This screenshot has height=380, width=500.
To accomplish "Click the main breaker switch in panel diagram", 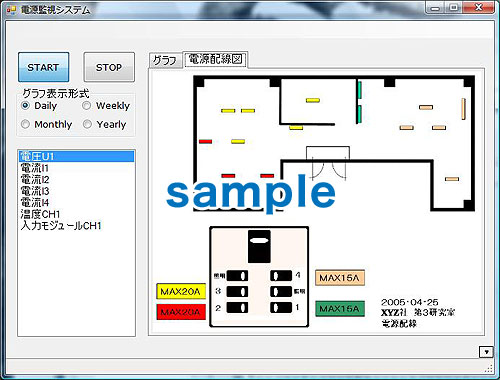I will coord(259,247).
